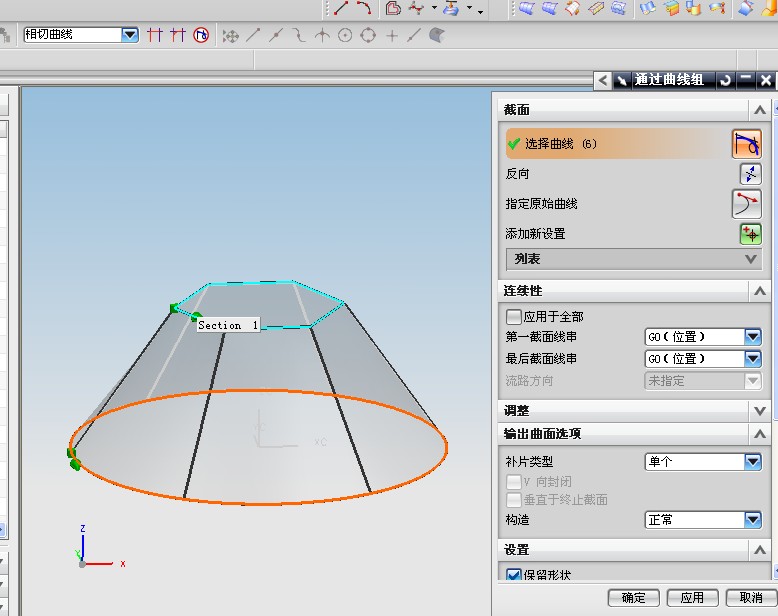Open the 相切曲线 curve rule dropdown
Screen dimensions: 778x616
tap(130, 35)
